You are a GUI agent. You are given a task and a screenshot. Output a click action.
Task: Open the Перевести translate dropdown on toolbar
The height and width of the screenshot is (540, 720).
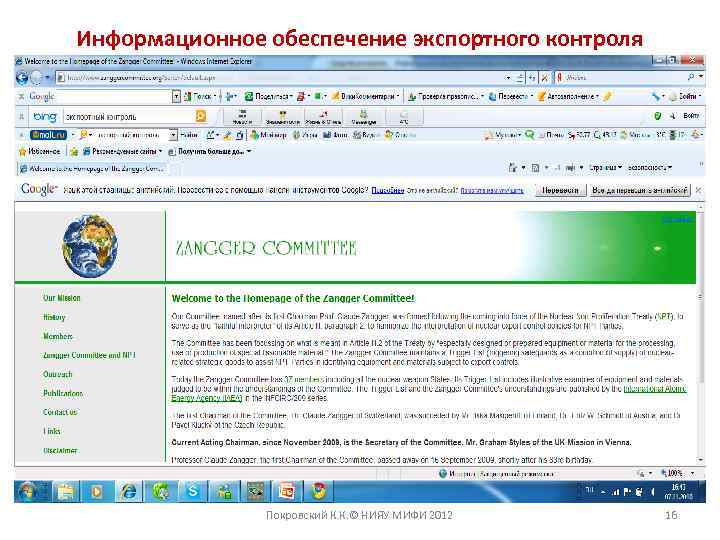click(x=511, y=96)
